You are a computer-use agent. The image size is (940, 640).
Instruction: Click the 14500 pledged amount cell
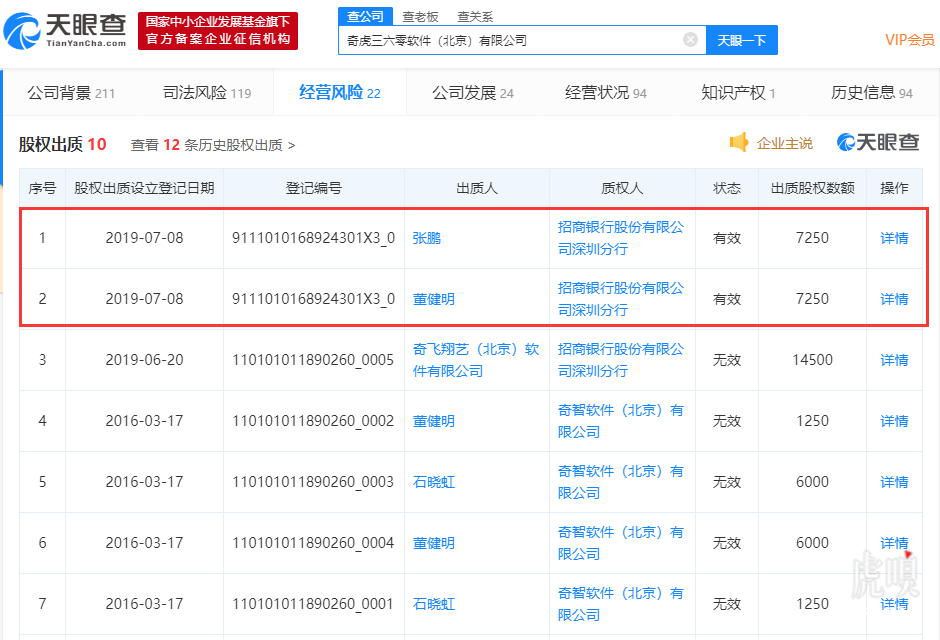click(x=812, y=360)
